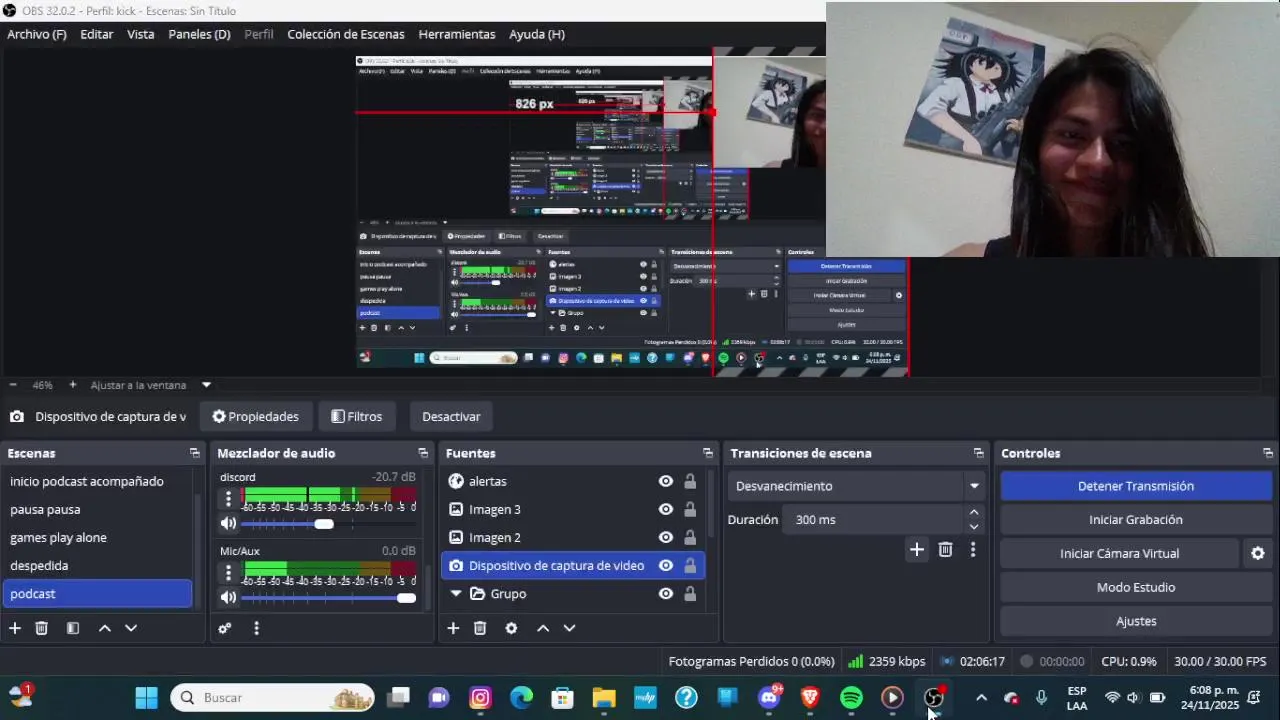
Task: Move source down in Fuentes toolbar
Action: 569,628
